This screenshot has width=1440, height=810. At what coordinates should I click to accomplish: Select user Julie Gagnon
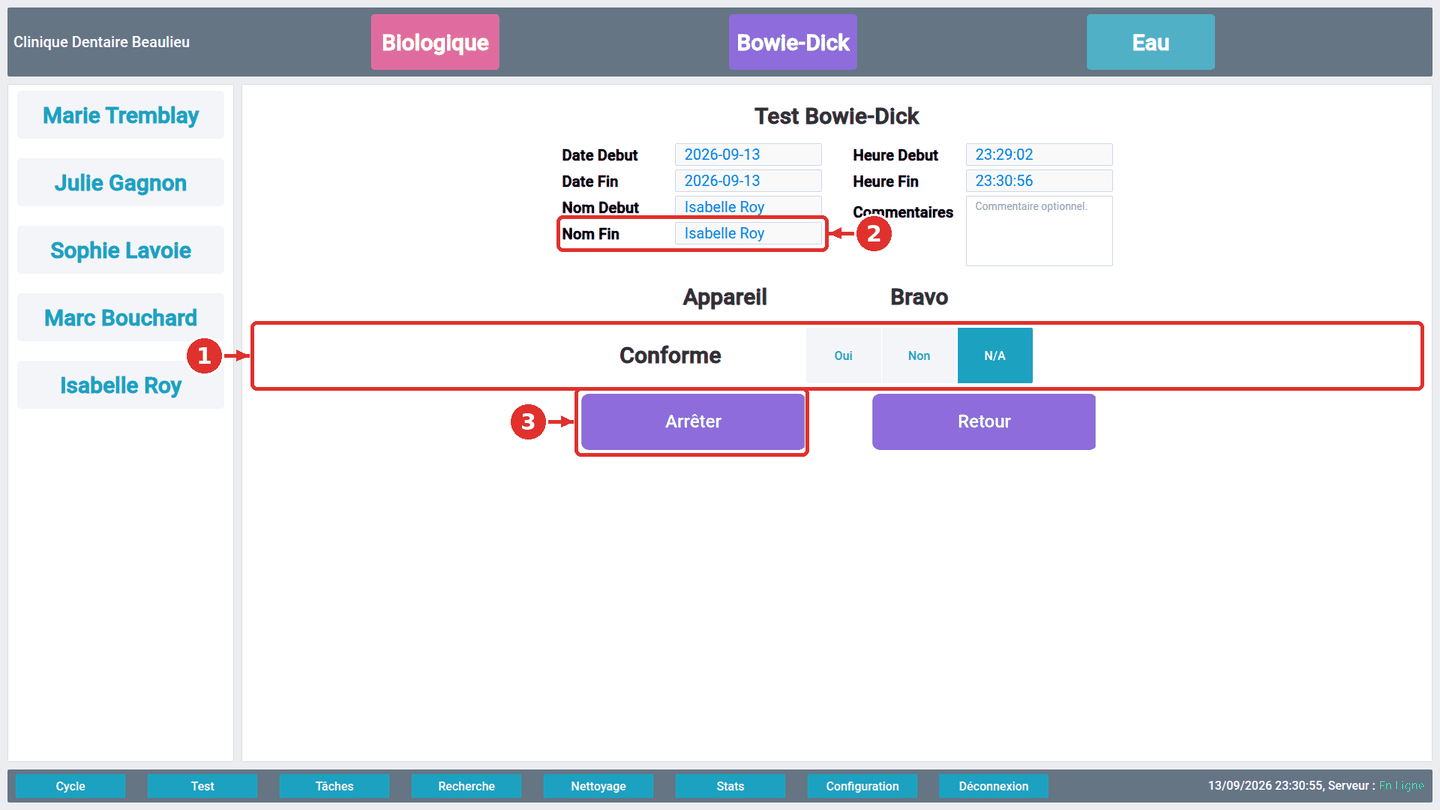pyautogui.click(x=121, y=183)
